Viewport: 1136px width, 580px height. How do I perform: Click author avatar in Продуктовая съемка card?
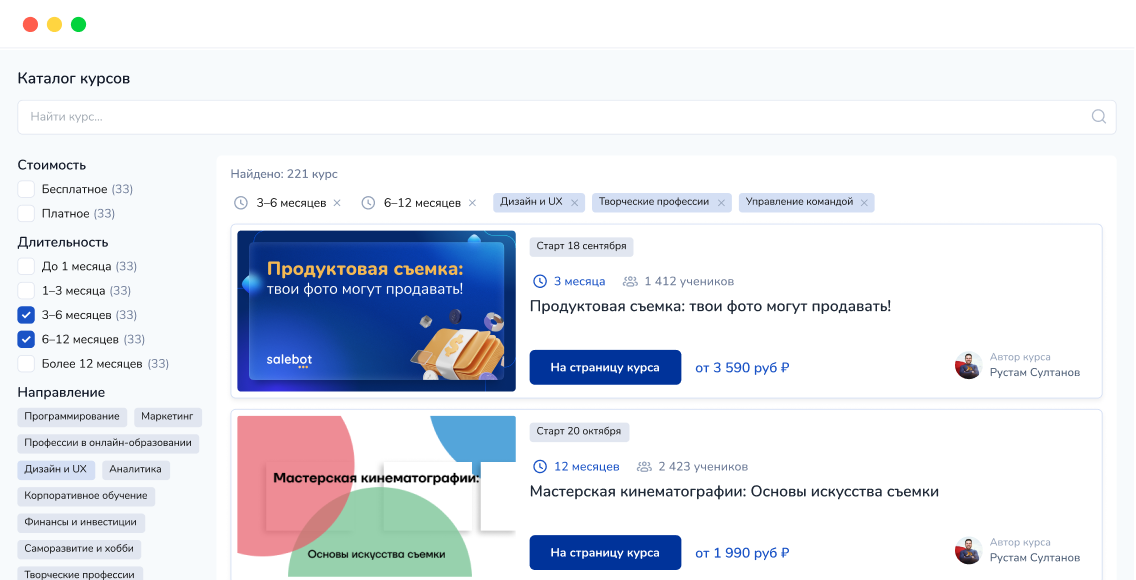coord(969,366)
